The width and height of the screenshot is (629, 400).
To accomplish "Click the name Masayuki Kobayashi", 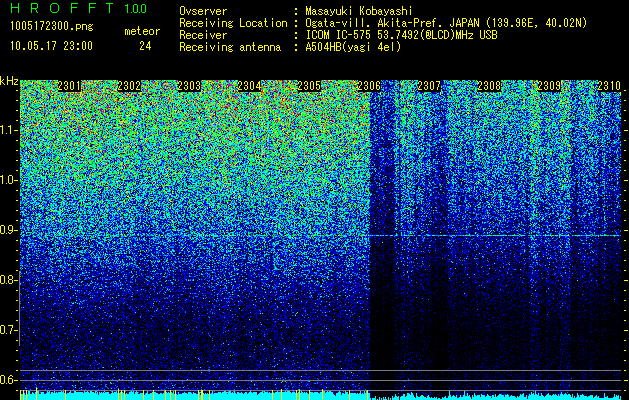I will [359, 11].
